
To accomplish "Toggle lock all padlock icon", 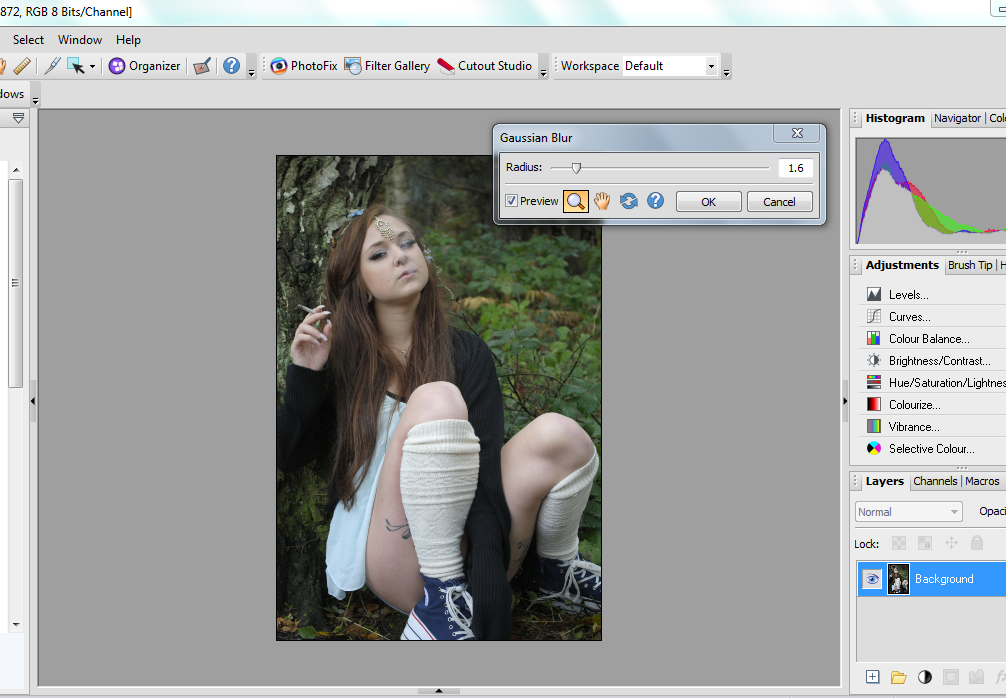I will pos(976,543).
